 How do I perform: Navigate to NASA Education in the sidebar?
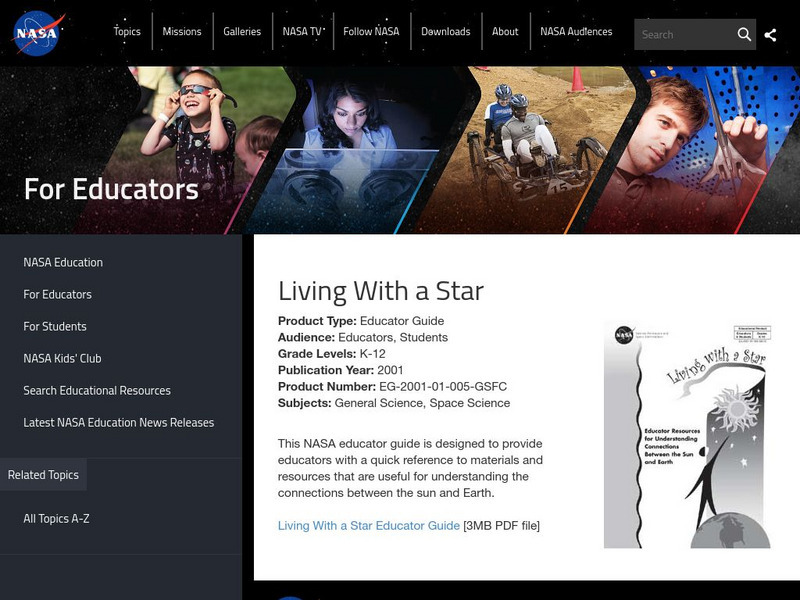point(63,262)
